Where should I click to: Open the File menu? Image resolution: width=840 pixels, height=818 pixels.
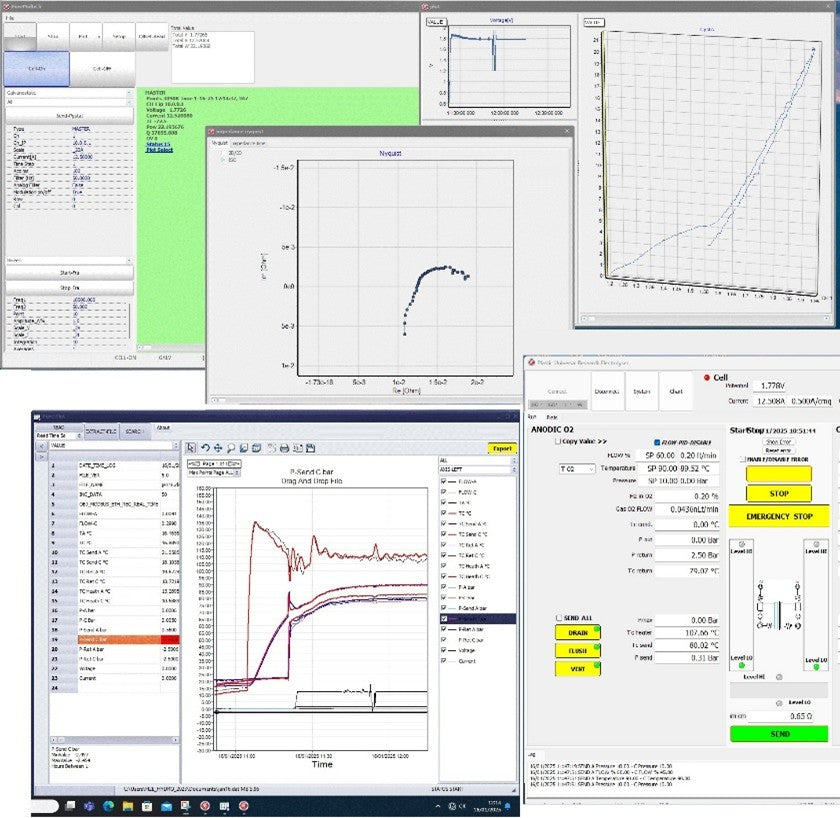pyautogui.click(x=9, y=17)
